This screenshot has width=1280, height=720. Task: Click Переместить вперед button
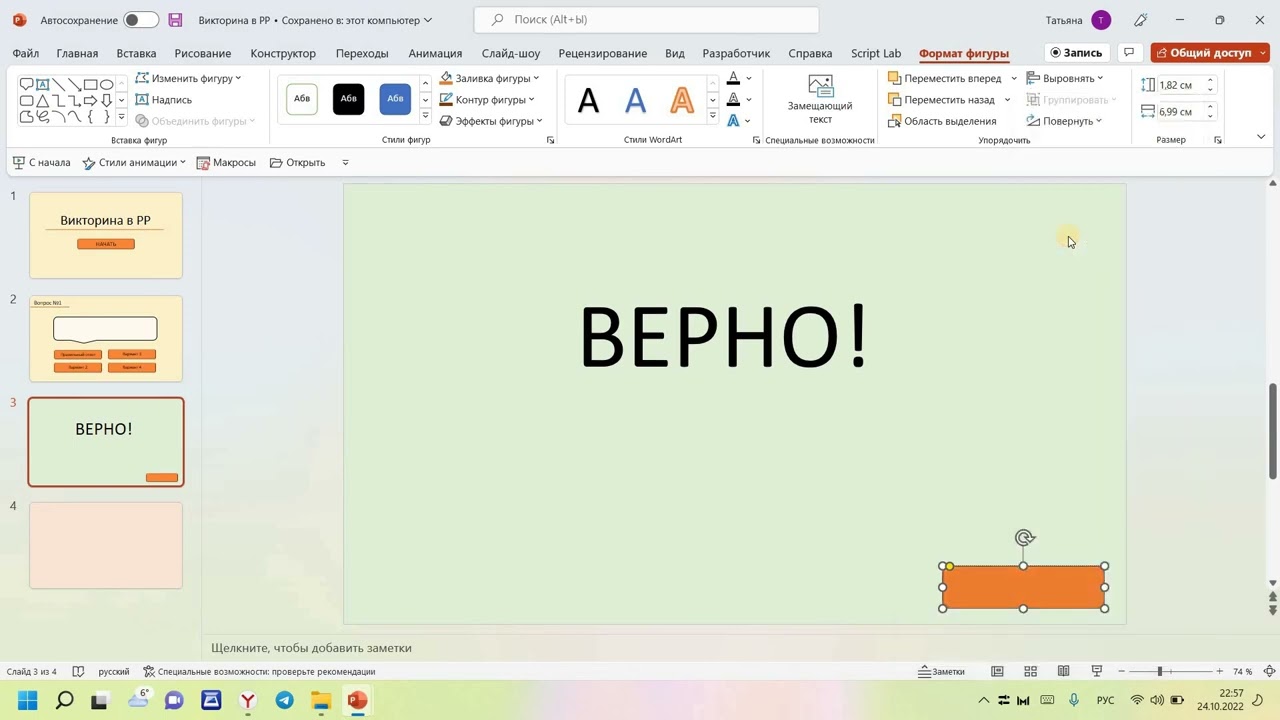click(x=945, y=78)
